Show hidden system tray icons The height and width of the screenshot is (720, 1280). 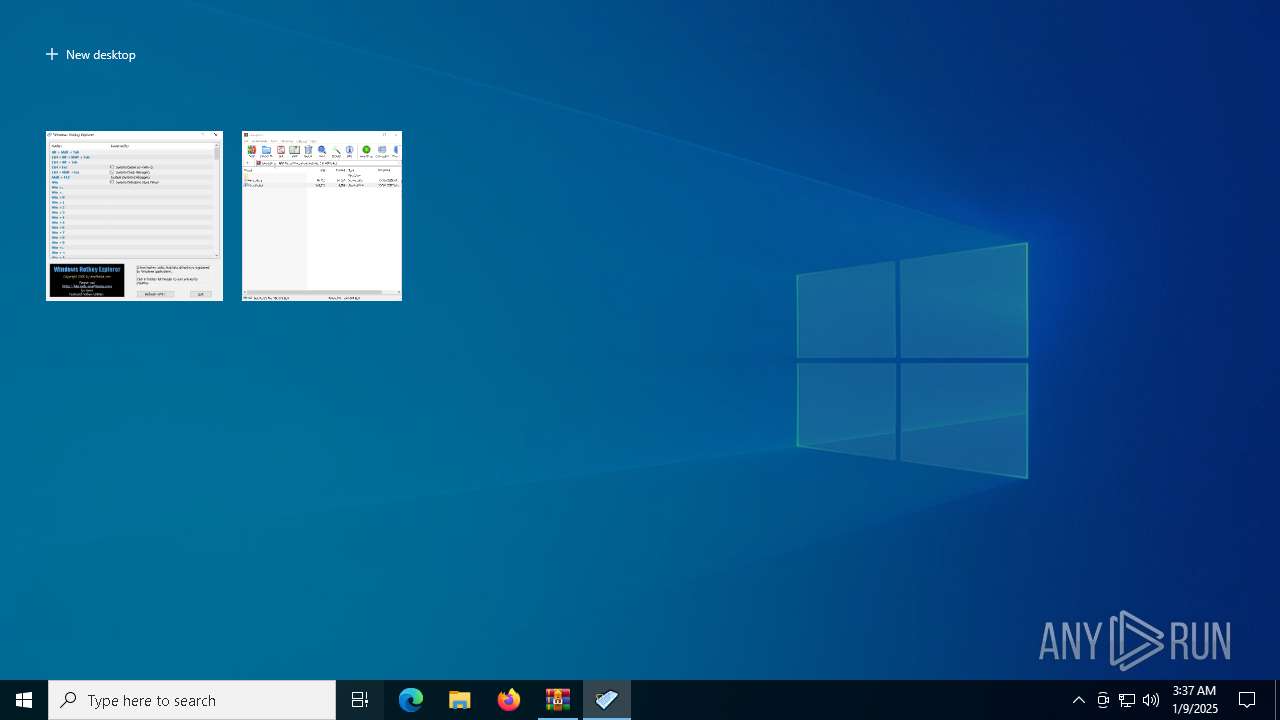click(1079, 700)
